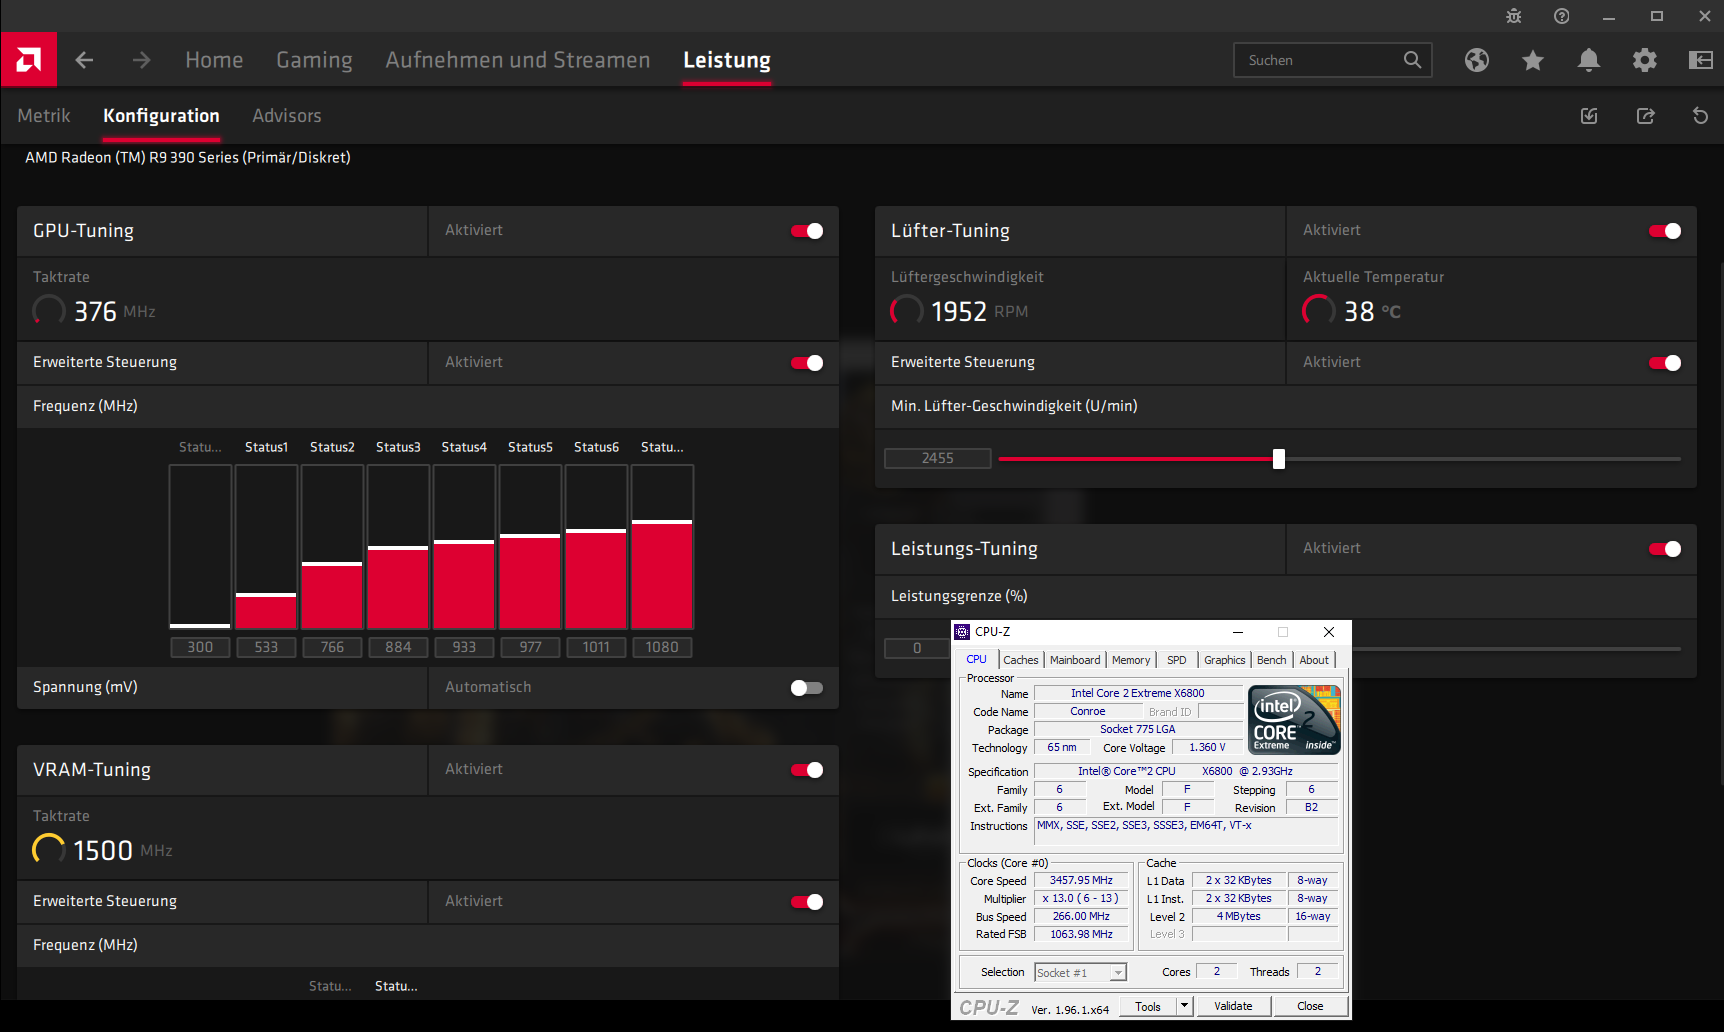Click the 977 frequency value field

530,647
